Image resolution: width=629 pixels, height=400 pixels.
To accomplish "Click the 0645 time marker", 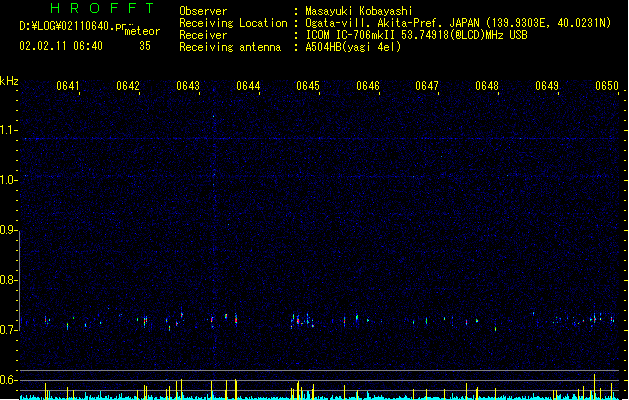I will coord(308,86).
